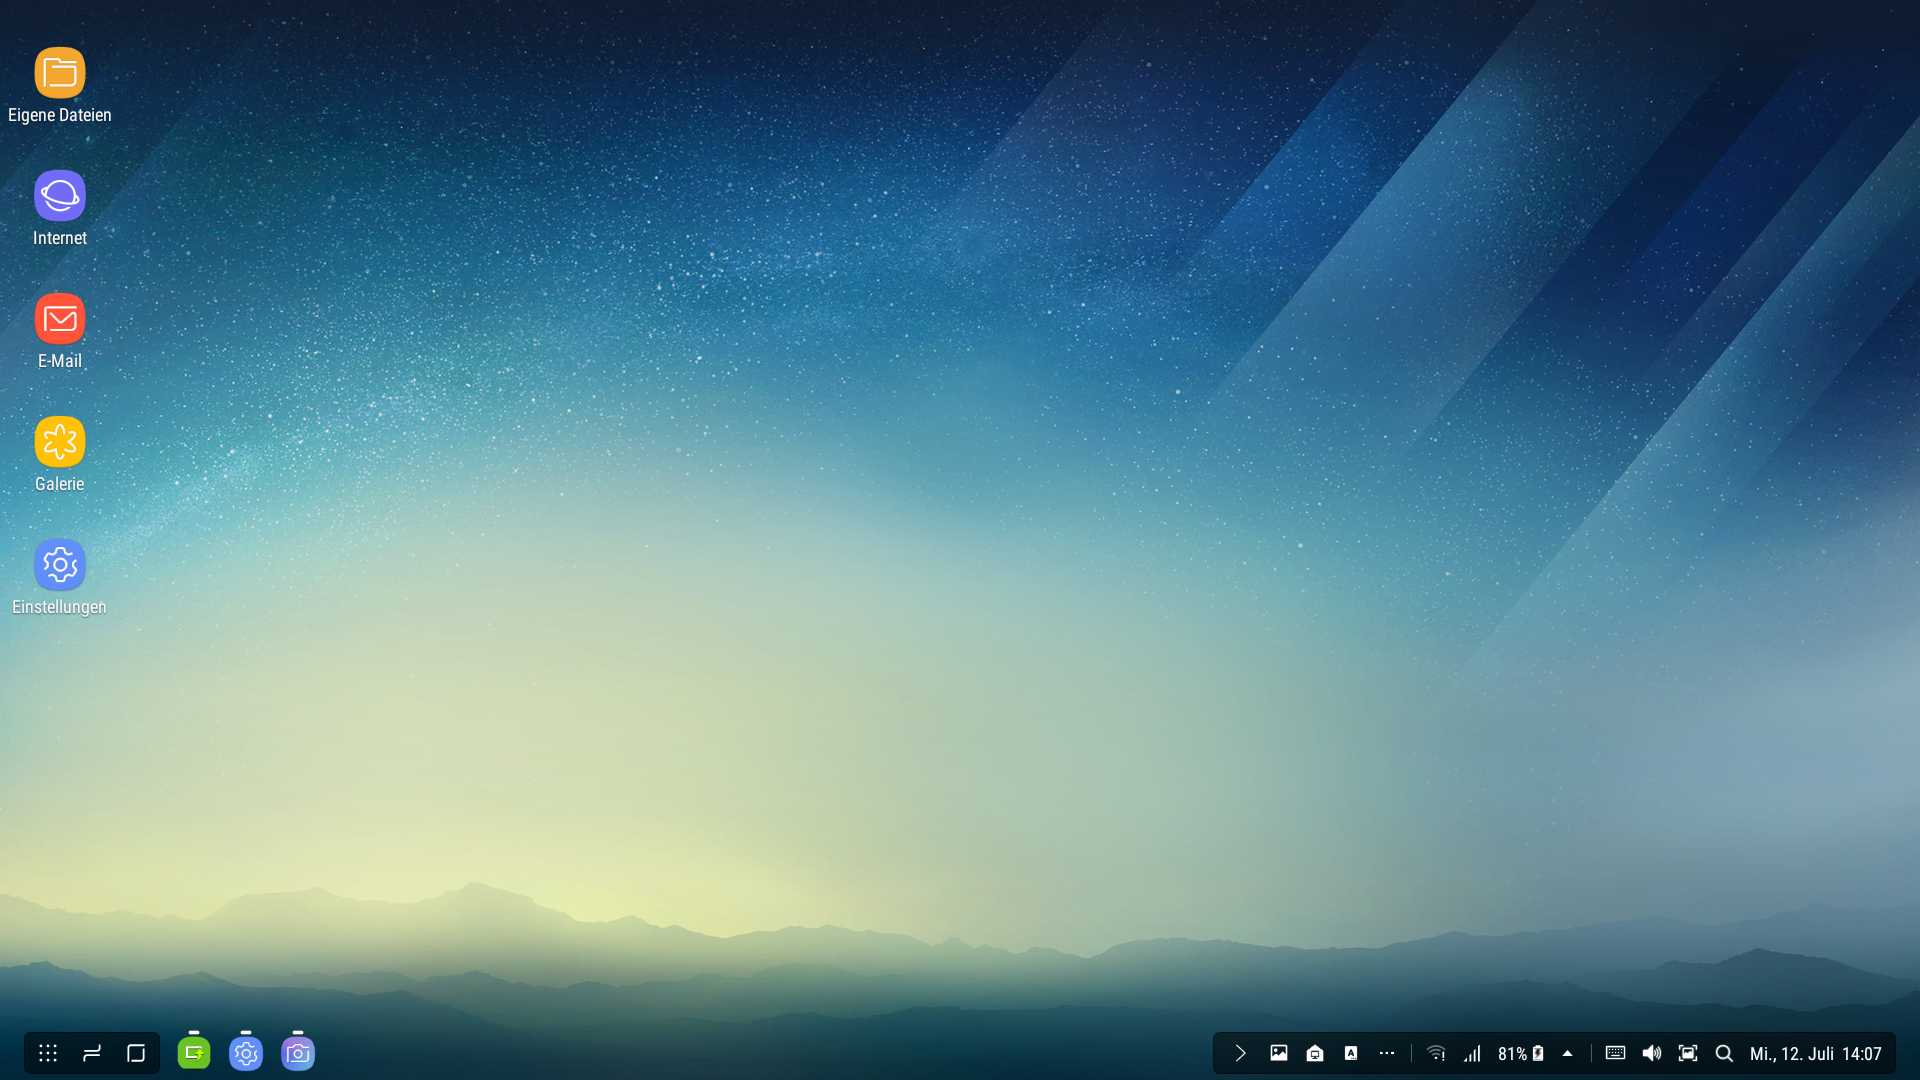Open volume control speaker icon

1652,1053
